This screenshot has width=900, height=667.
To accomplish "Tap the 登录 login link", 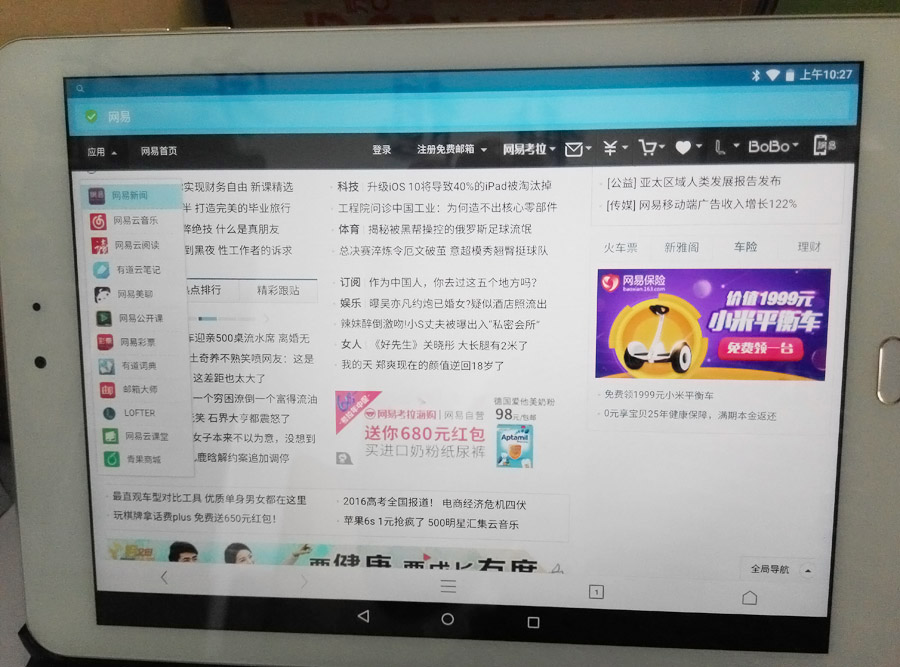I will (x=382, y=150).
